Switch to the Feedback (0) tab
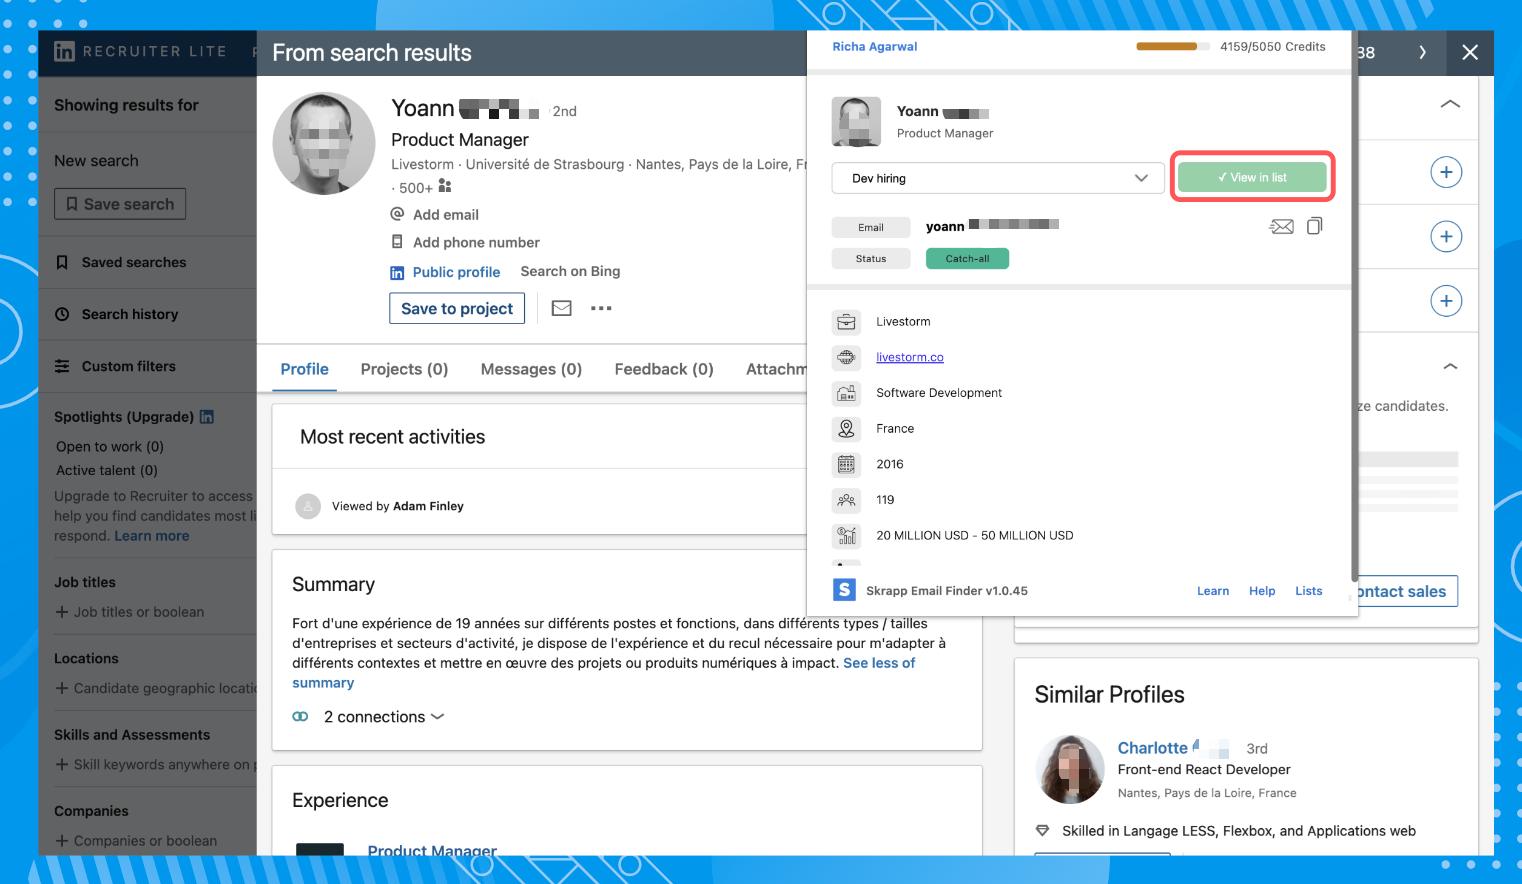The image size is (1522, 884). click(664, 369)
